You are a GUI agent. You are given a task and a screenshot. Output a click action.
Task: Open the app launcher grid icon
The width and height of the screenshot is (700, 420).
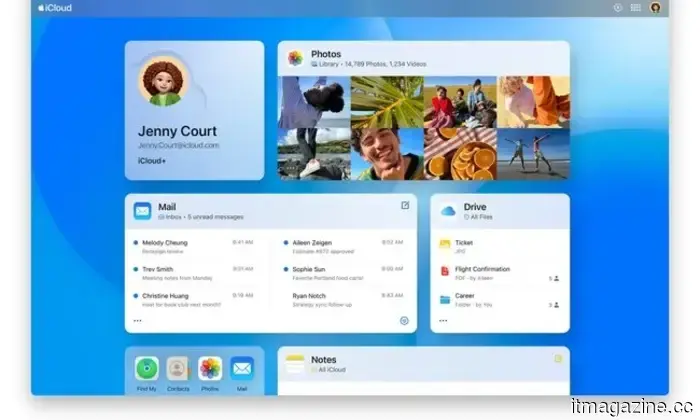point(635,8)
